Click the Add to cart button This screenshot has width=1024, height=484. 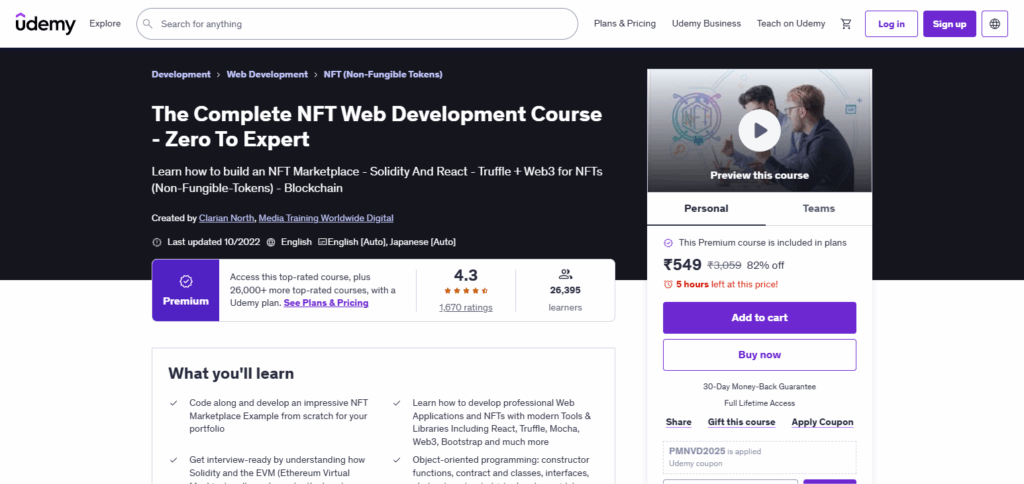(x=759, y=318)
